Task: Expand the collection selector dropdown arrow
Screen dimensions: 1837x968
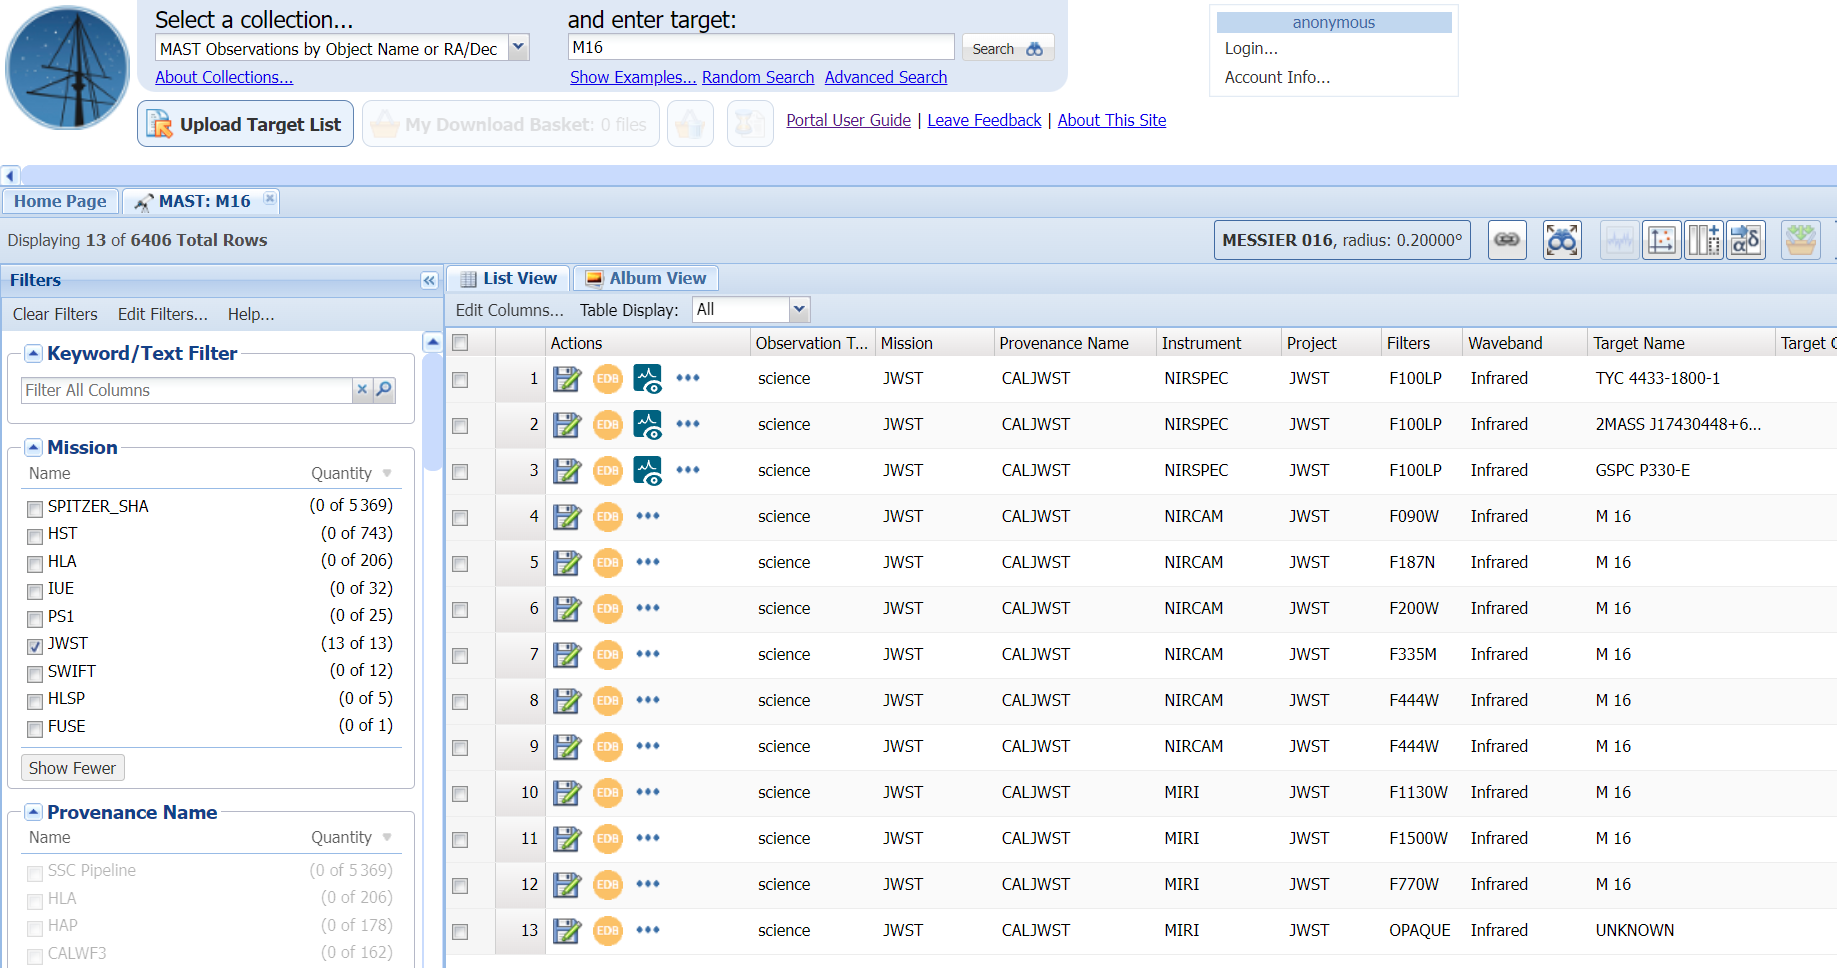Action: 518,48
